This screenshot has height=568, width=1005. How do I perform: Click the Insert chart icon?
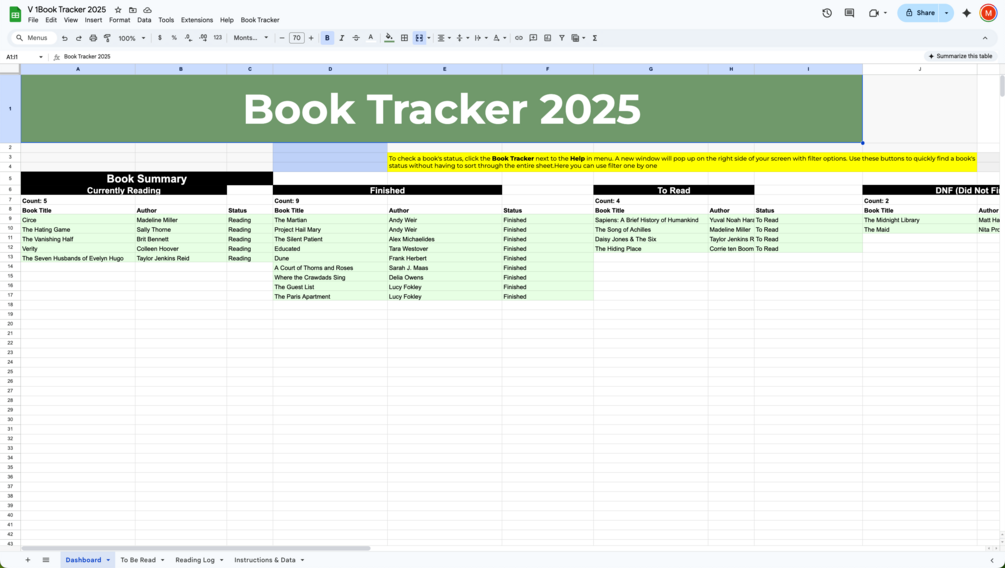547,38
